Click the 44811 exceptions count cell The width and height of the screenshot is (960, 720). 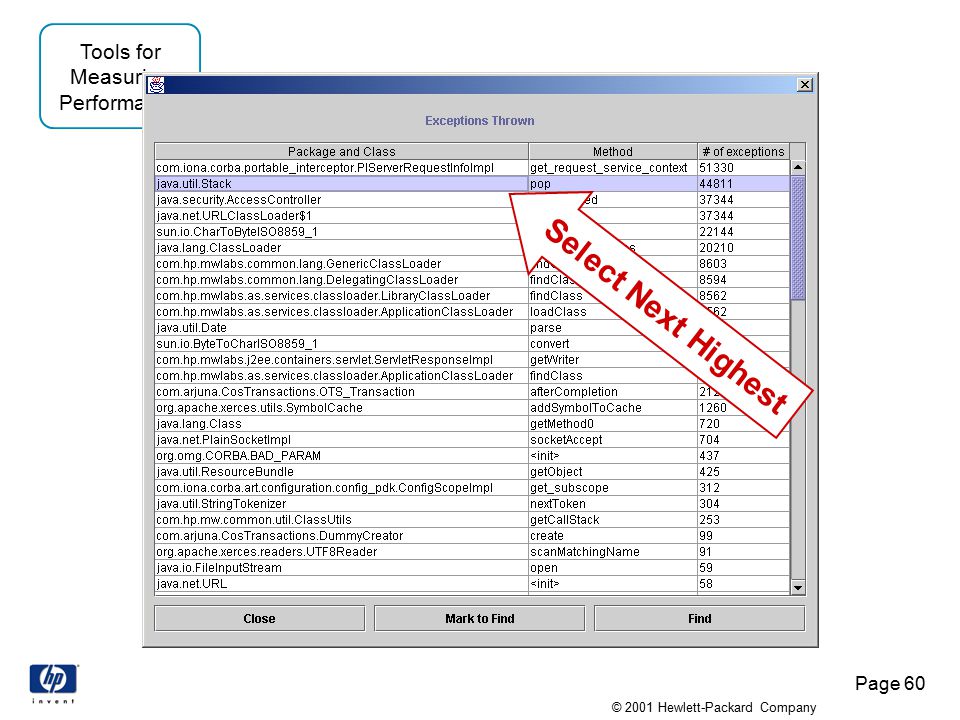pos(743,184)
